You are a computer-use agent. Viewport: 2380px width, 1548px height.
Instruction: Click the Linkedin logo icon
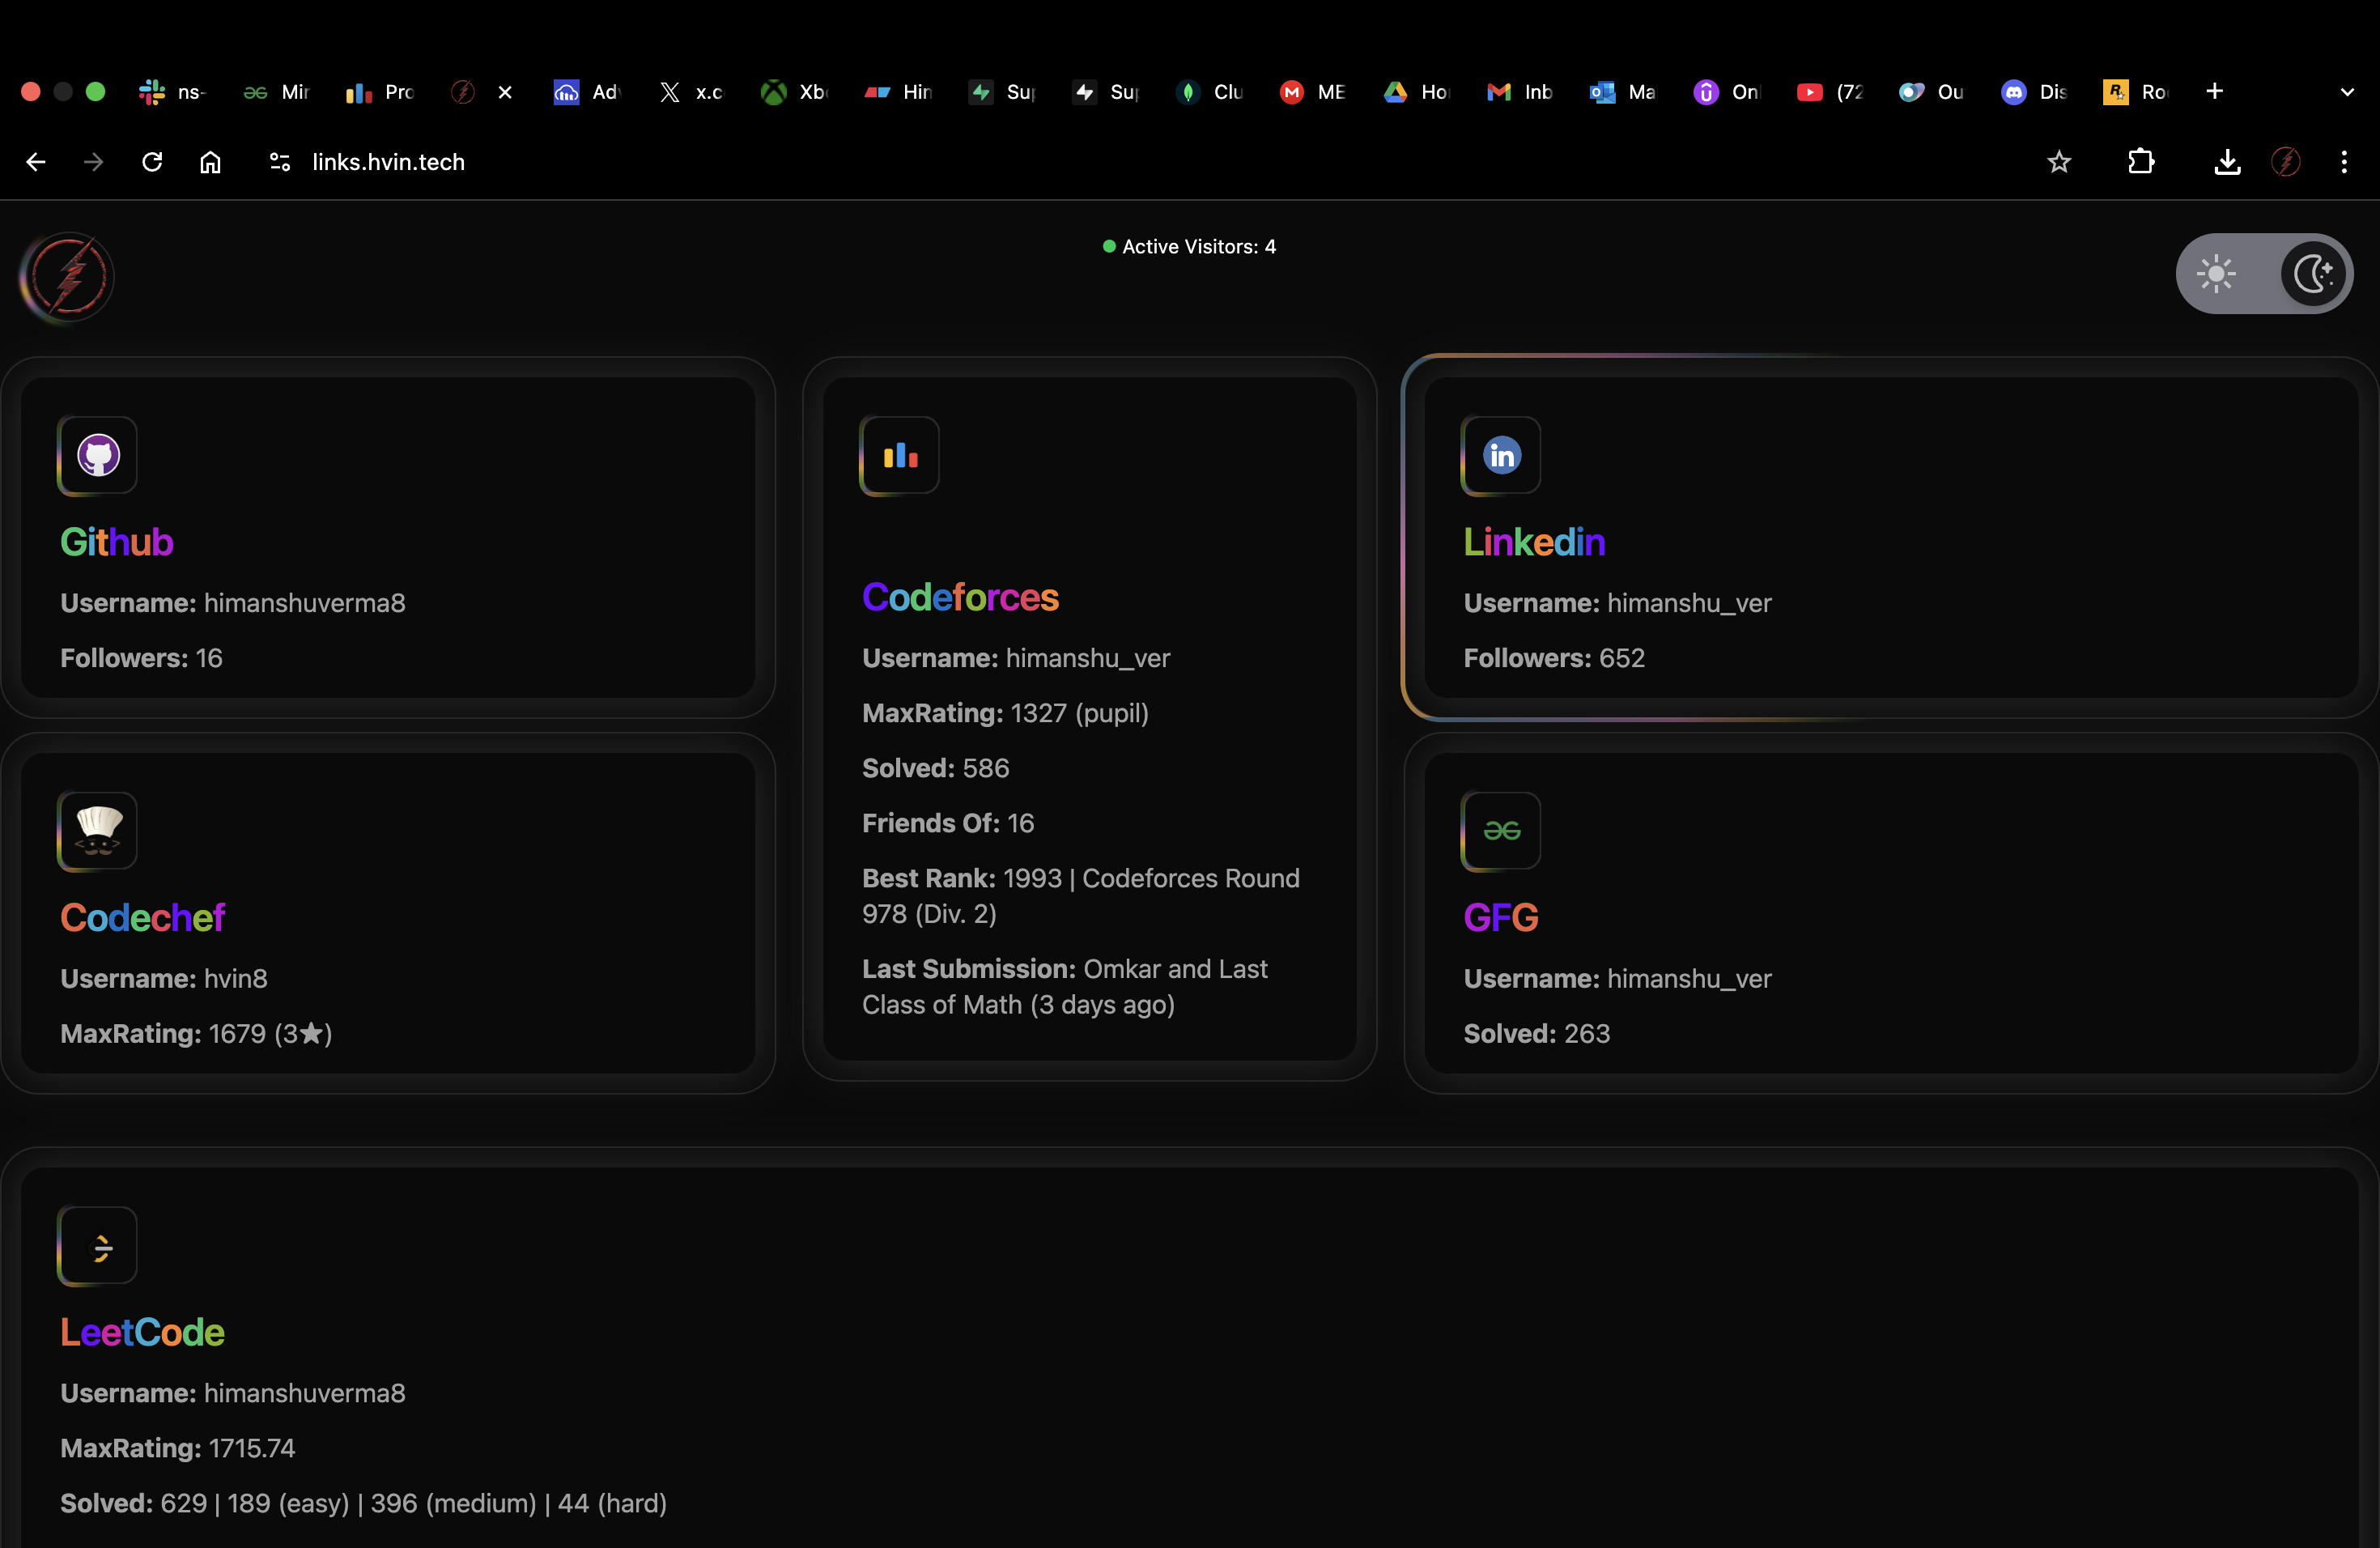pyautogui.click(x=1501, y=455)
